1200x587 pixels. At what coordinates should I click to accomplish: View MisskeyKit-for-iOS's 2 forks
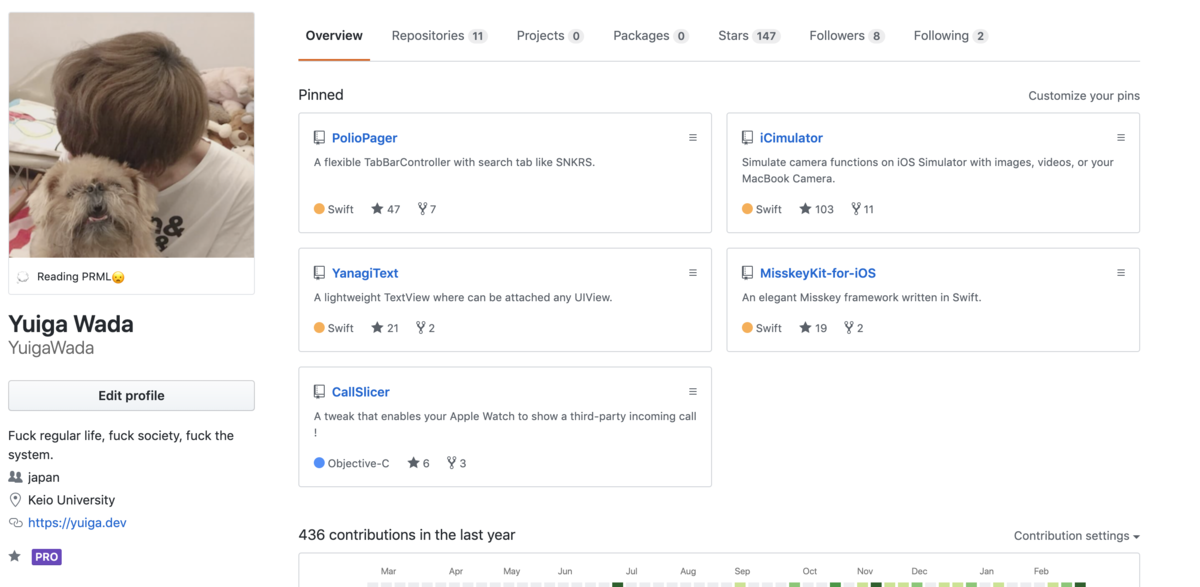[854, 328]
